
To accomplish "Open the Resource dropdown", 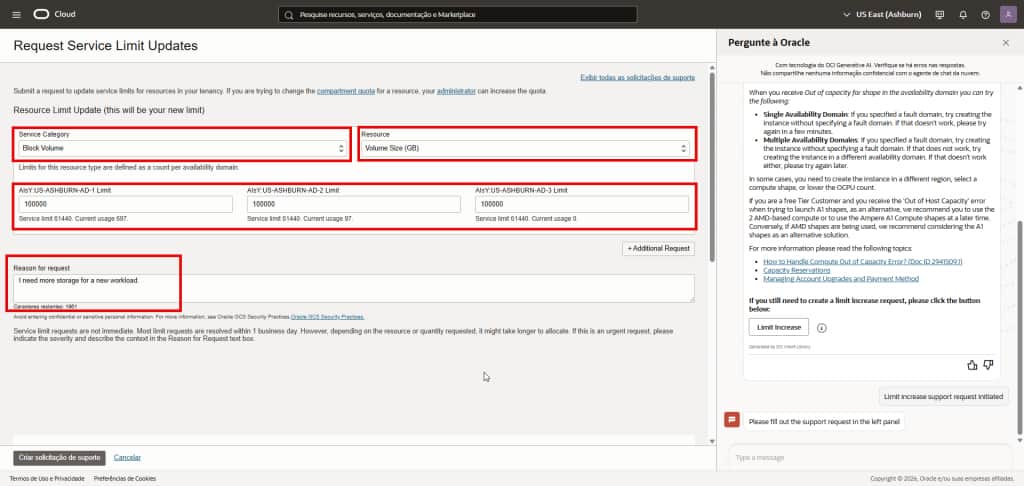I will pos(526,148).
